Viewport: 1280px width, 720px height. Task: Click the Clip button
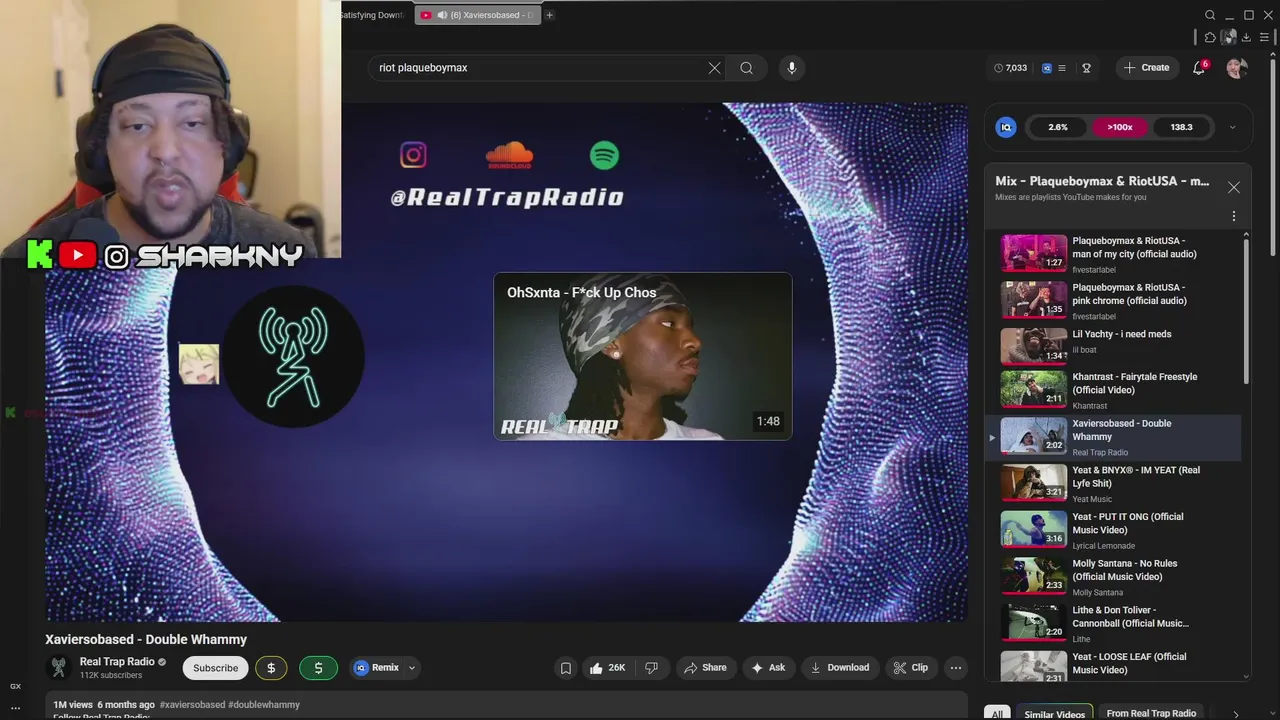tap(911, 668)
